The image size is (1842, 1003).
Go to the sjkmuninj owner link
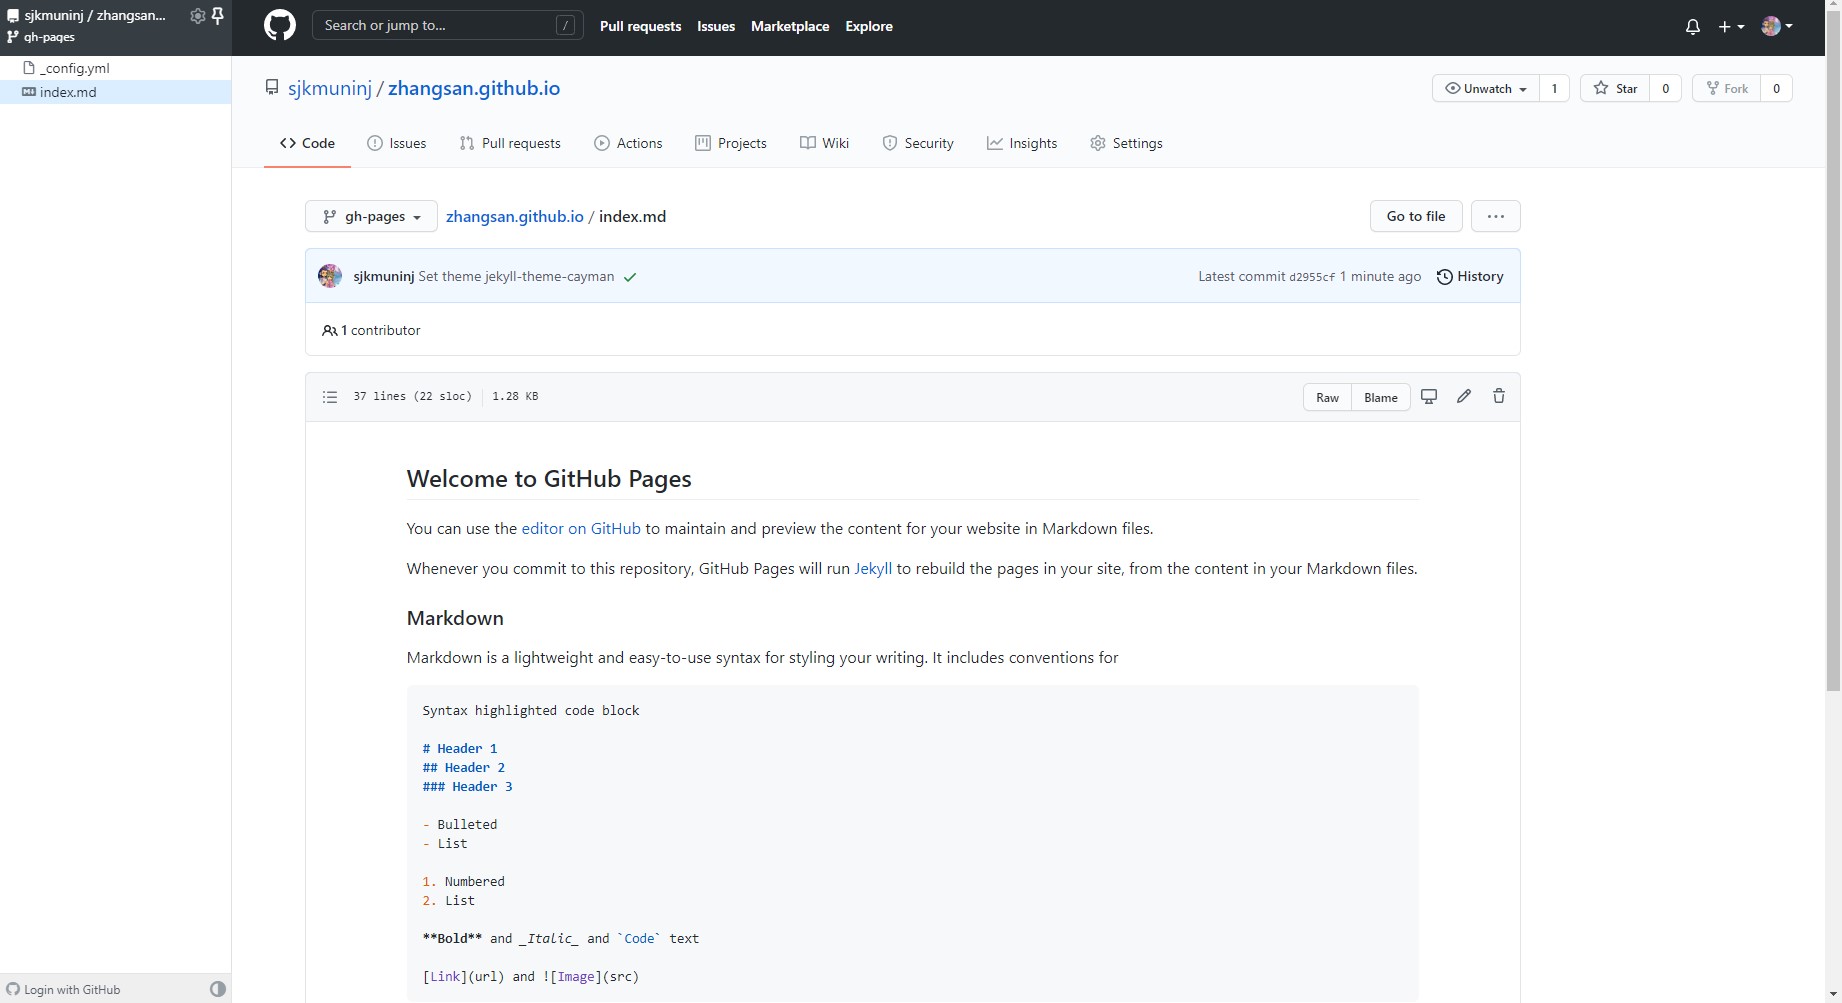(x=330, y=88)
